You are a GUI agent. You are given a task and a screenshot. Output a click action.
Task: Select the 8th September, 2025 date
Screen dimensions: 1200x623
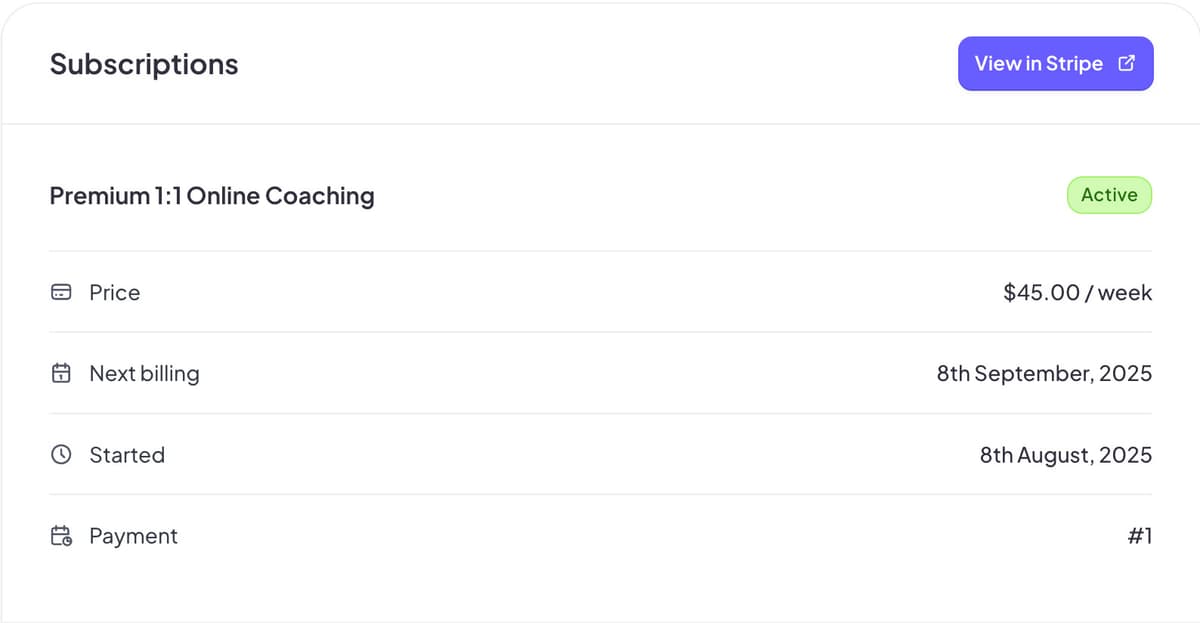[x=1044, y=374]
